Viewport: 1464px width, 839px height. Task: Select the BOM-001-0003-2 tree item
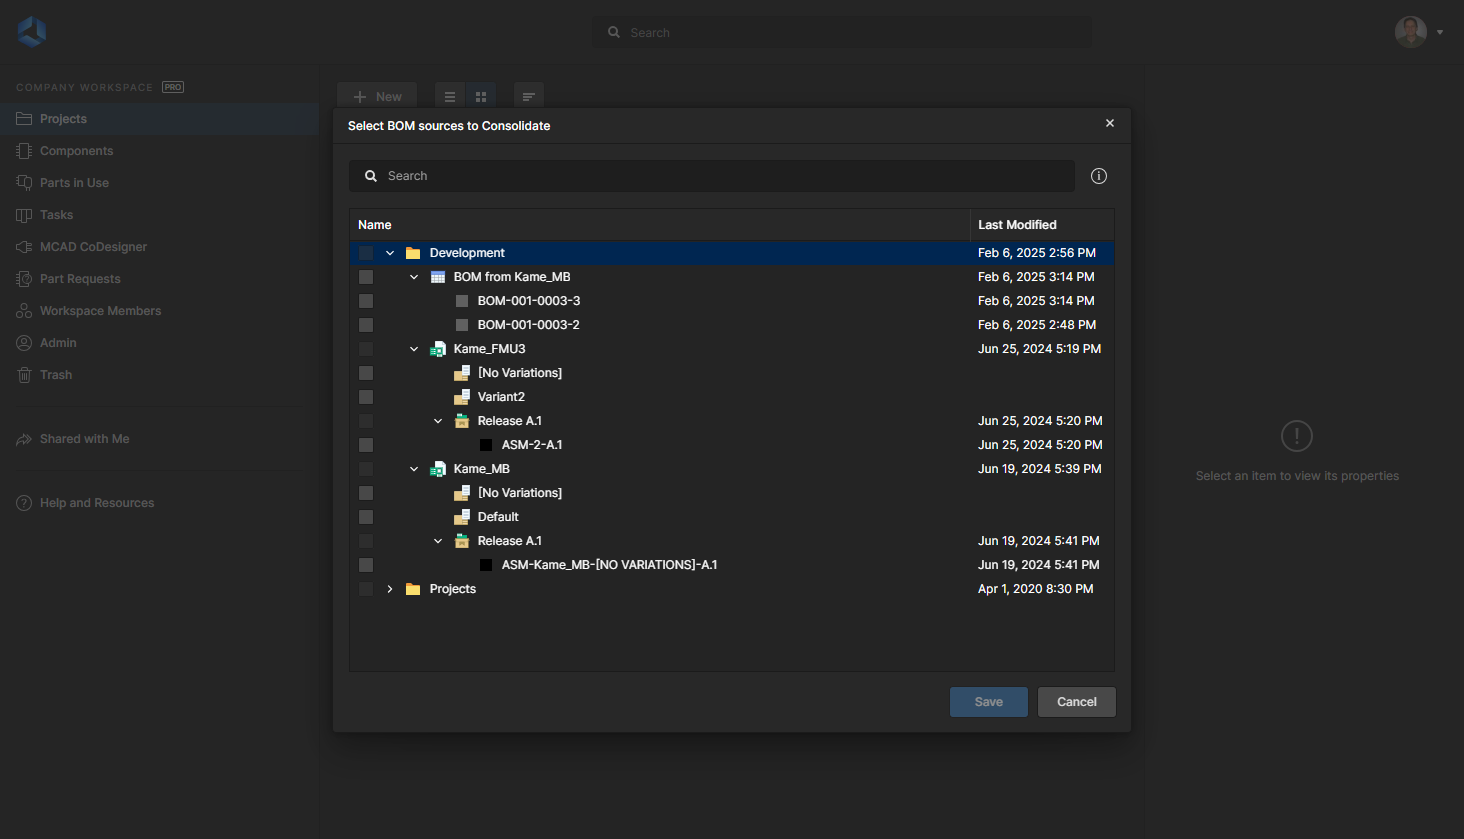[528, 325]
